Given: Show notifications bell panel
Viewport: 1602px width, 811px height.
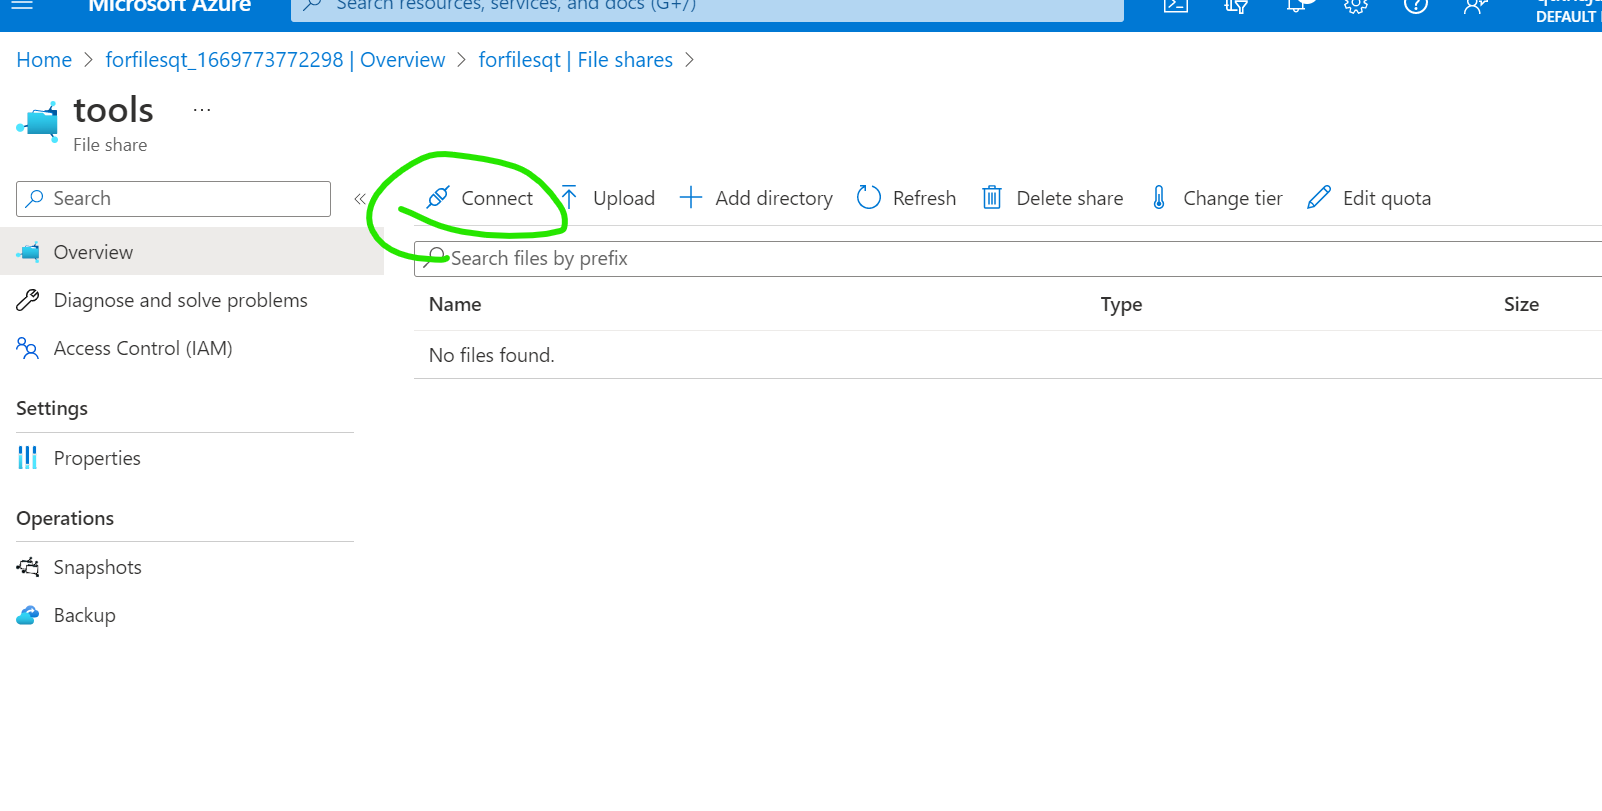Looking at the screenshot, I should click(1296, 5).
